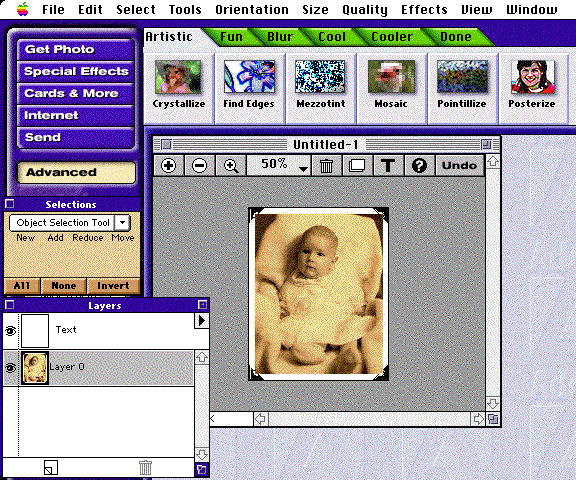Click the Undo button

(459, 166)
